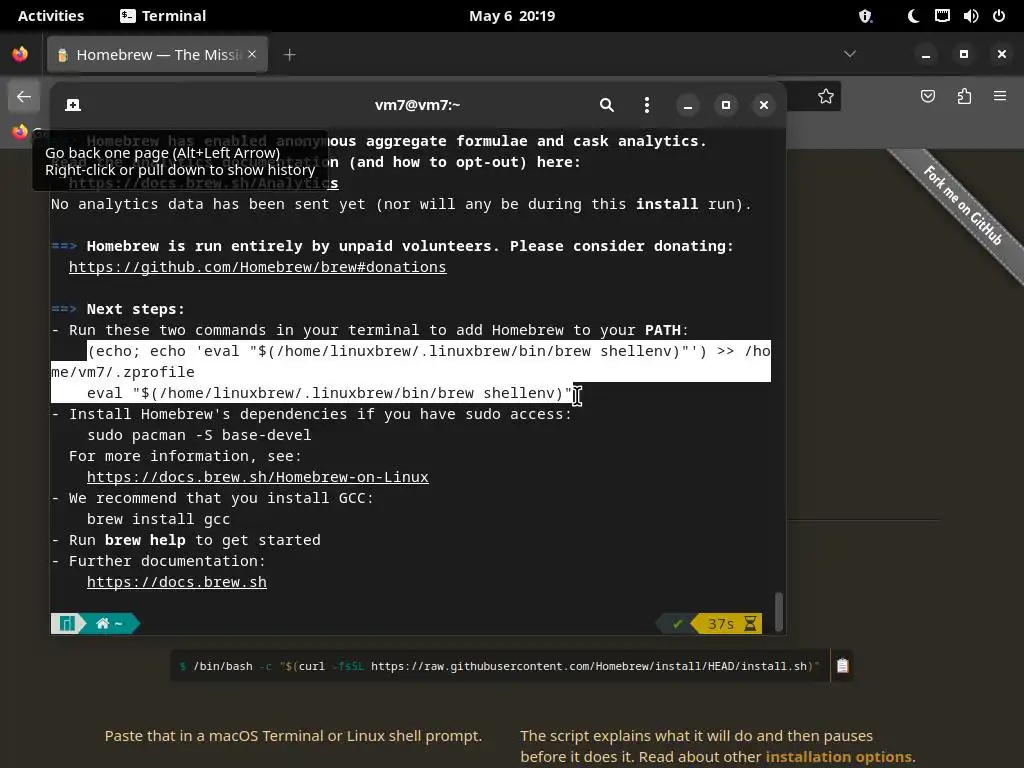Image resolution: width=1024 pixels, height=768 pixels.
Task: Open the Terminal app menu
Action: coord(163,16)
